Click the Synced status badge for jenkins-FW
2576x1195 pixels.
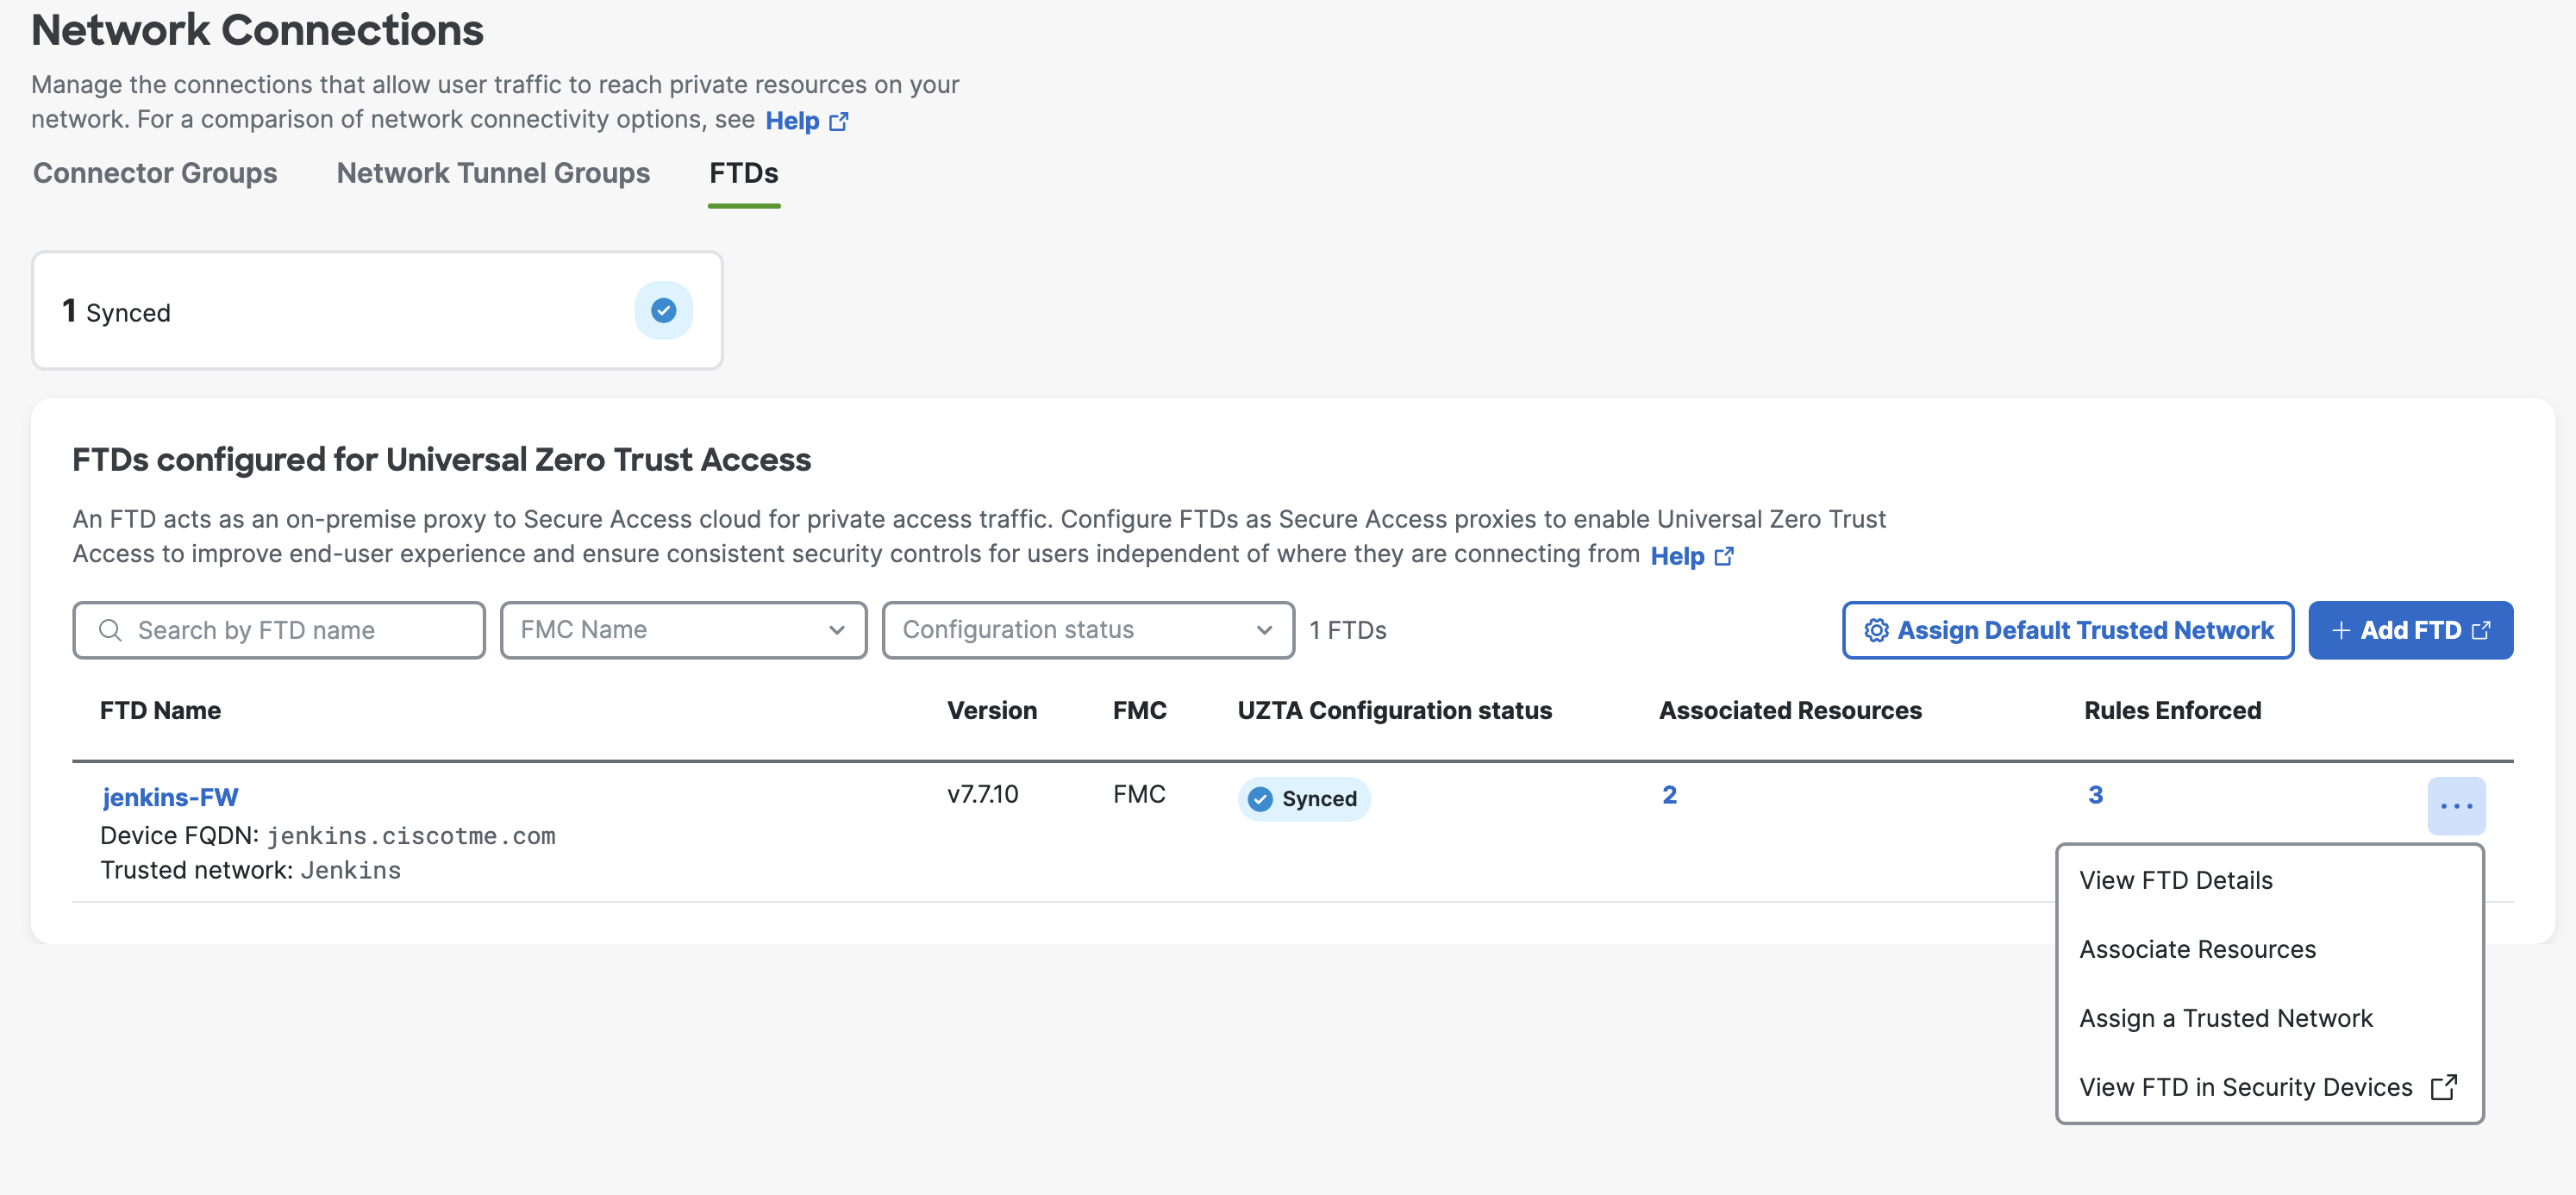click(x=1304, y=799)
